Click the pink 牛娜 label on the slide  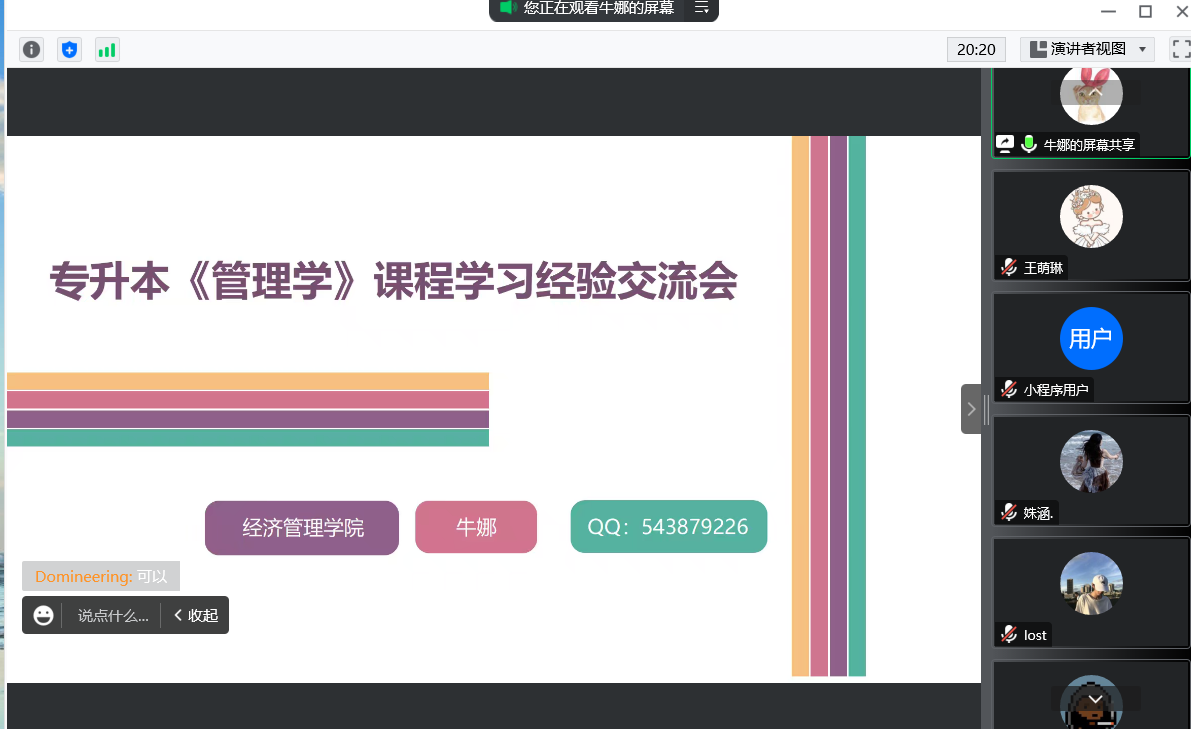[476, 527]
